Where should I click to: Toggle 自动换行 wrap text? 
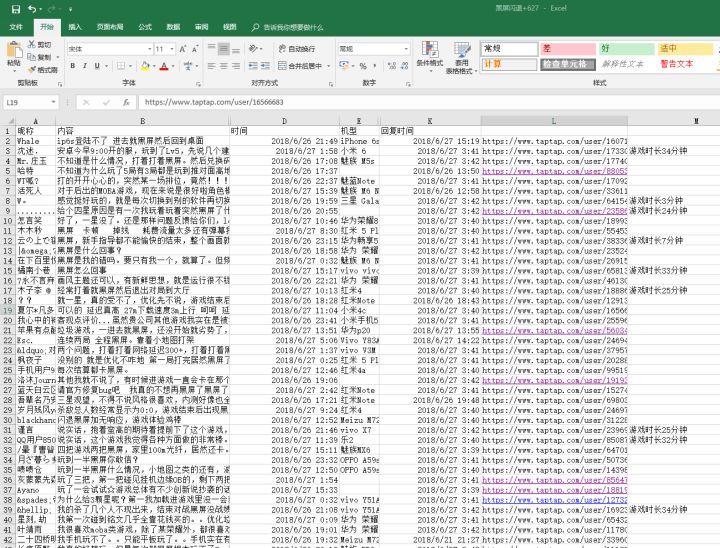pyautogui.click(x=297, y=49)
